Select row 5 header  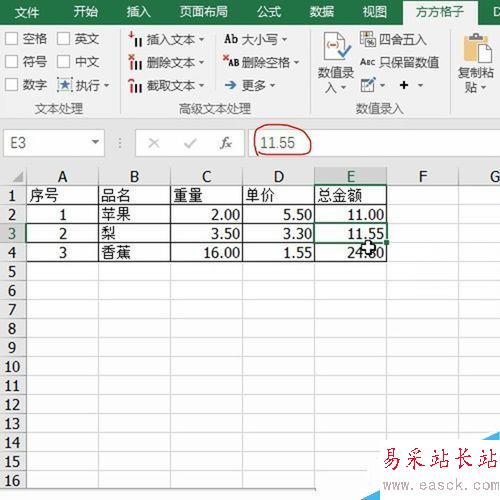pyautogui.click(x=13, y=272)
